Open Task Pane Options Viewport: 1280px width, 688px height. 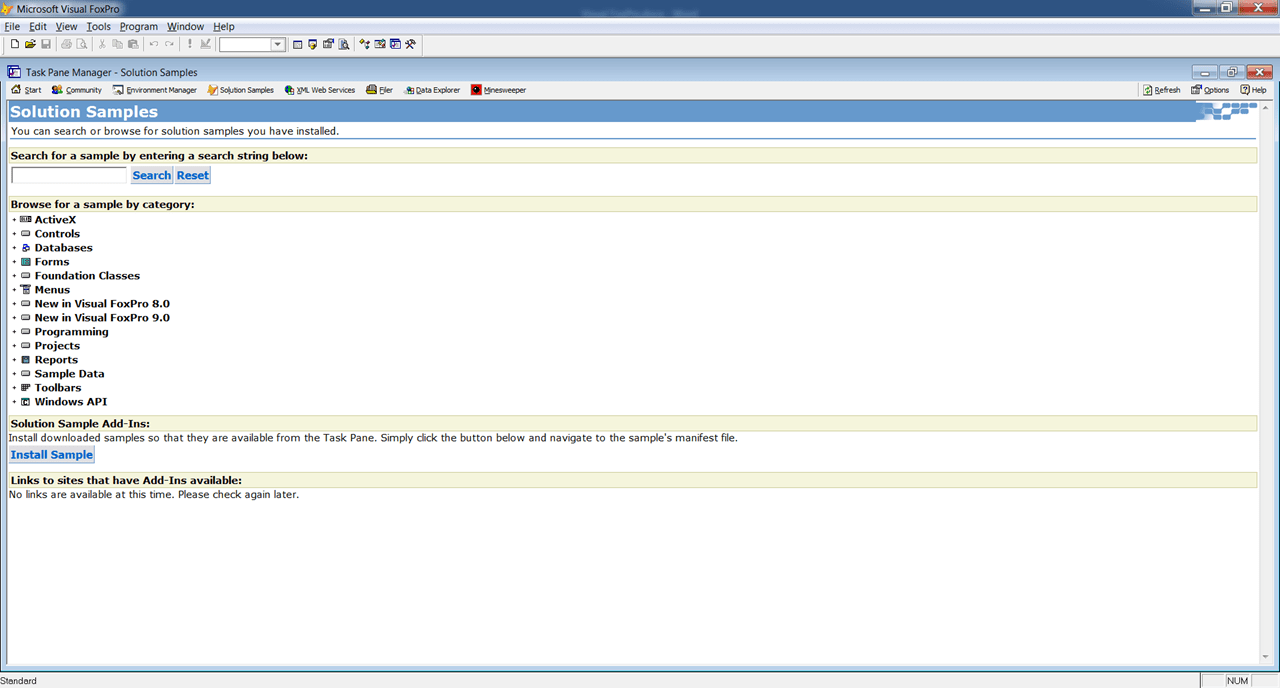pos(1210,90)
